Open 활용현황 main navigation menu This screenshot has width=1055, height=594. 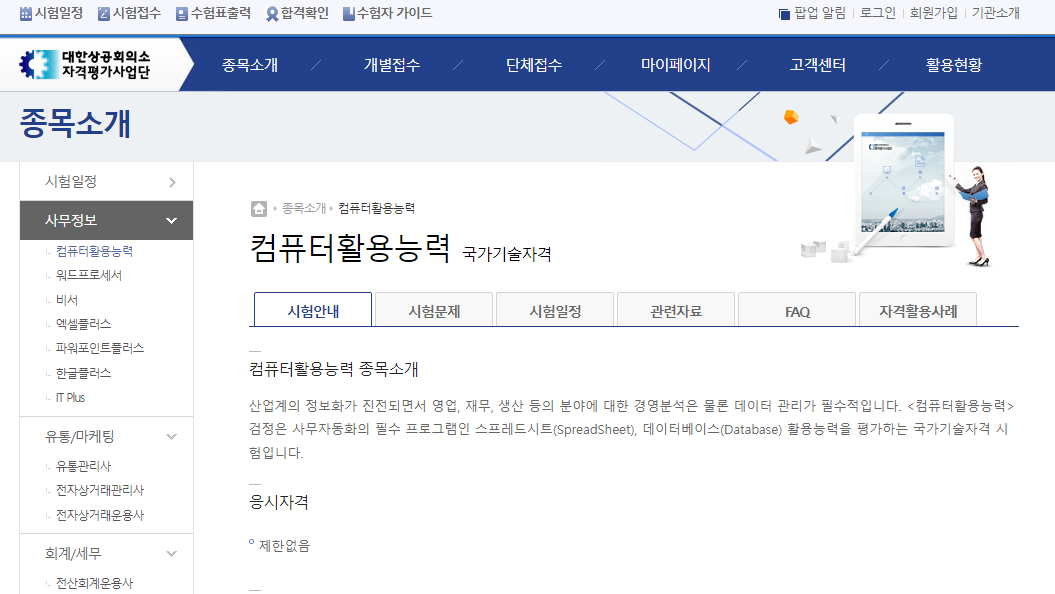953,65
